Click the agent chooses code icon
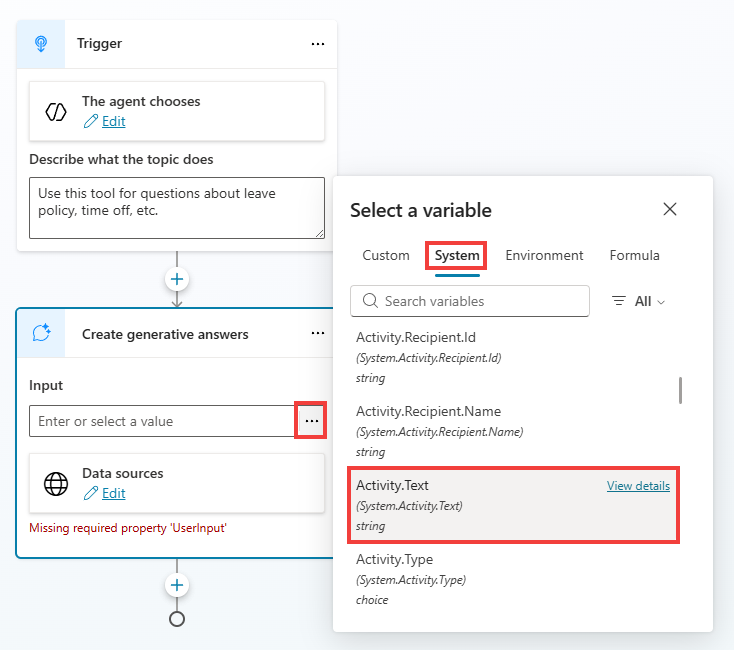734x650 pixels. [56, 111]
